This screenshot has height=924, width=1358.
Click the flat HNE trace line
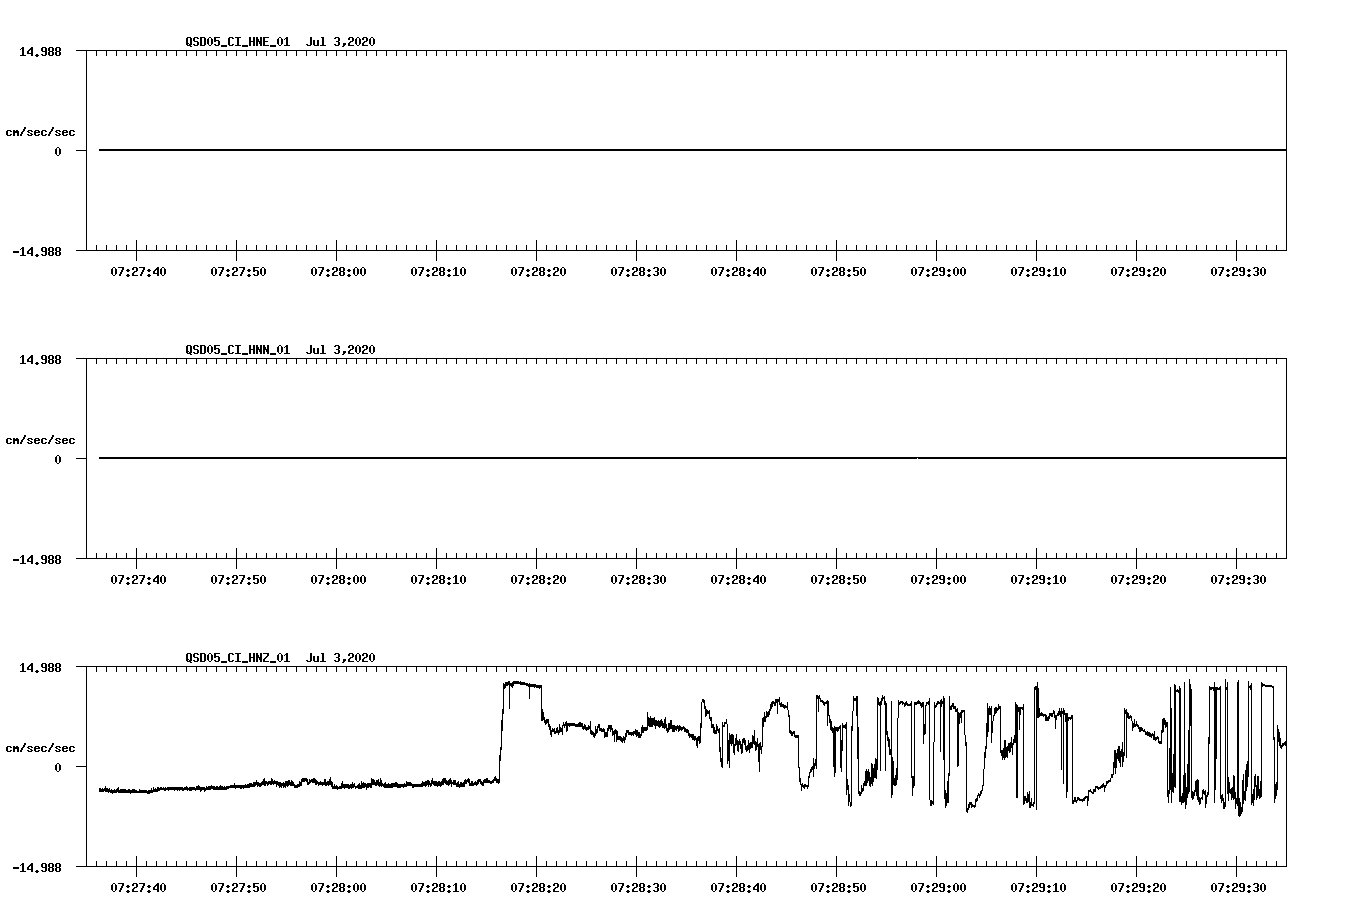pos(692,150)
